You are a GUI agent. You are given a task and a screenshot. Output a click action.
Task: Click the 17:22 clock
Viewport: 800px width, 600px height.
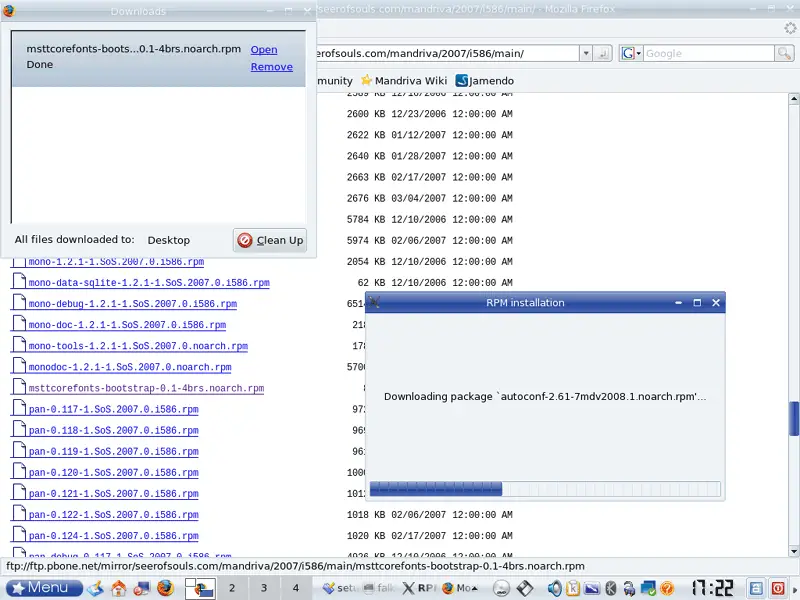tap(713, 588)
